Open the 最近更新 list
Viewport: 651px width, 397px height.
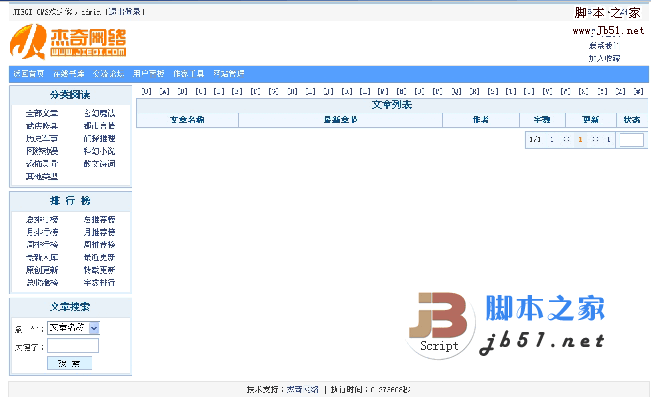pos(99,257)
